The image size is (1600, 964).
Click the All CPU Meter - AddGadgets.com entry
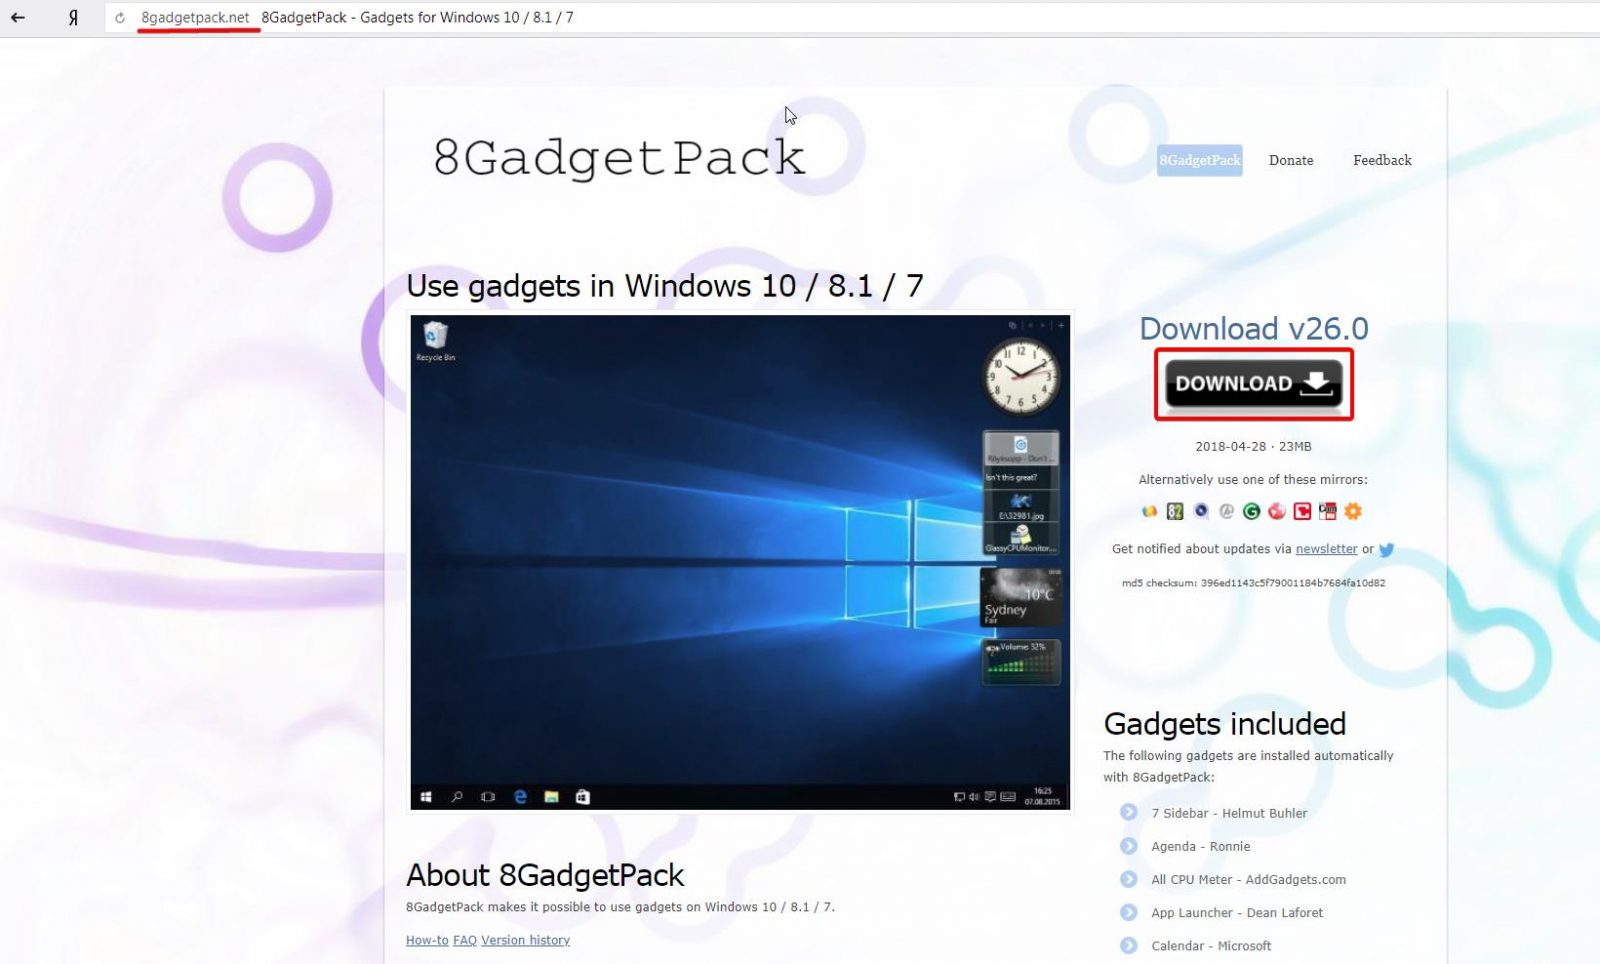(x=1248, y=879)
